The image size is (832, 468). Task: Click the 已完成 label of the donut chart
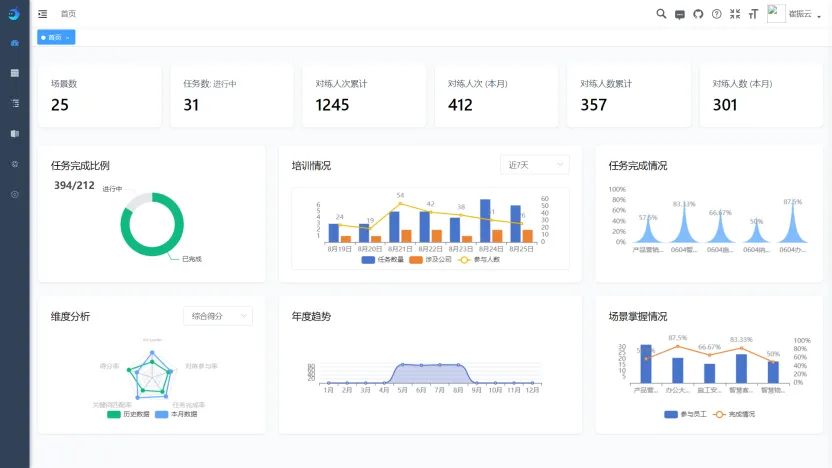192,259
